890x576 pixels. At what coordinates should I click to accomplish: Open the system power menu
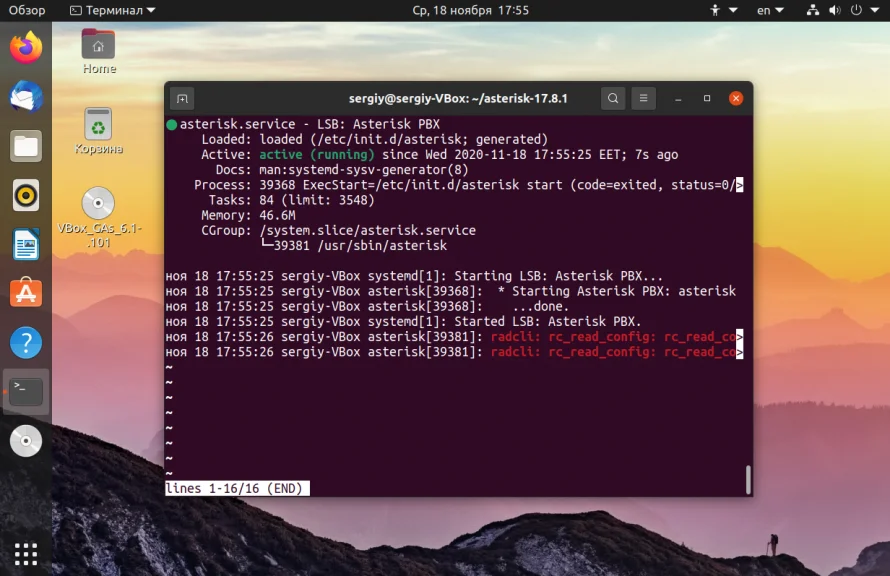(x=857, y=10)
